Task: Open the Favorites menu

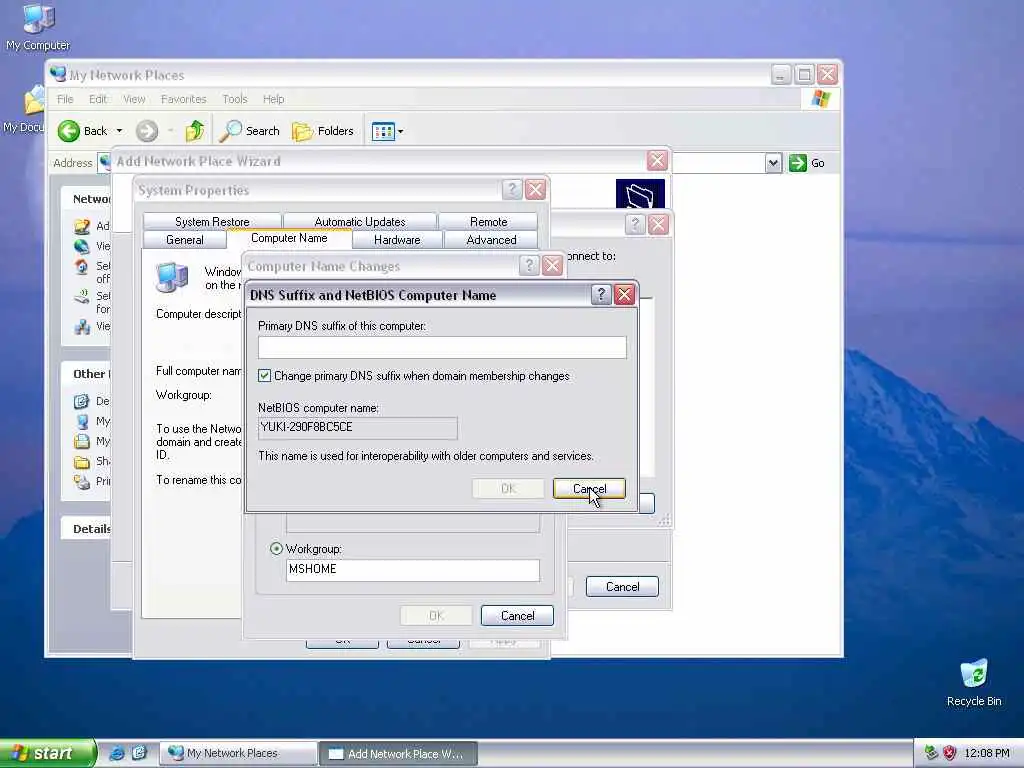Action: point(184,99)
